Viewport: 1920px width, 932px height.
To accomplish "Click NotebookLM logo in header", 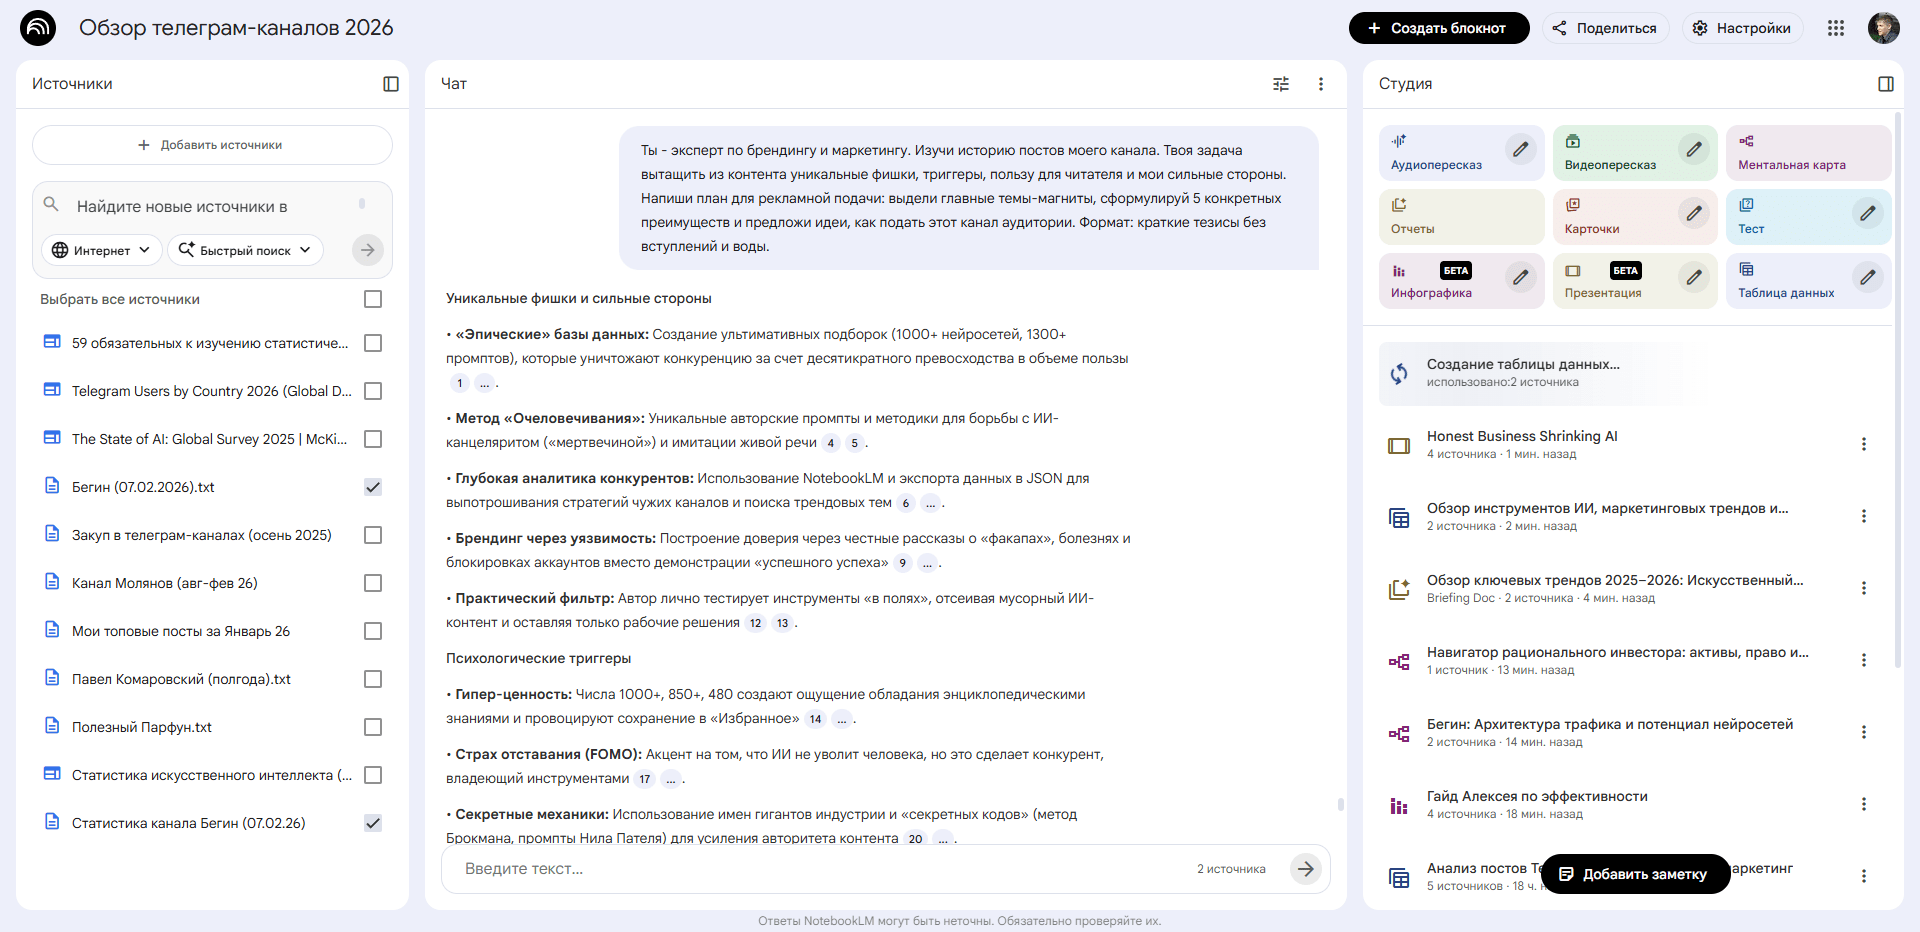I will (x=38, y=28).
